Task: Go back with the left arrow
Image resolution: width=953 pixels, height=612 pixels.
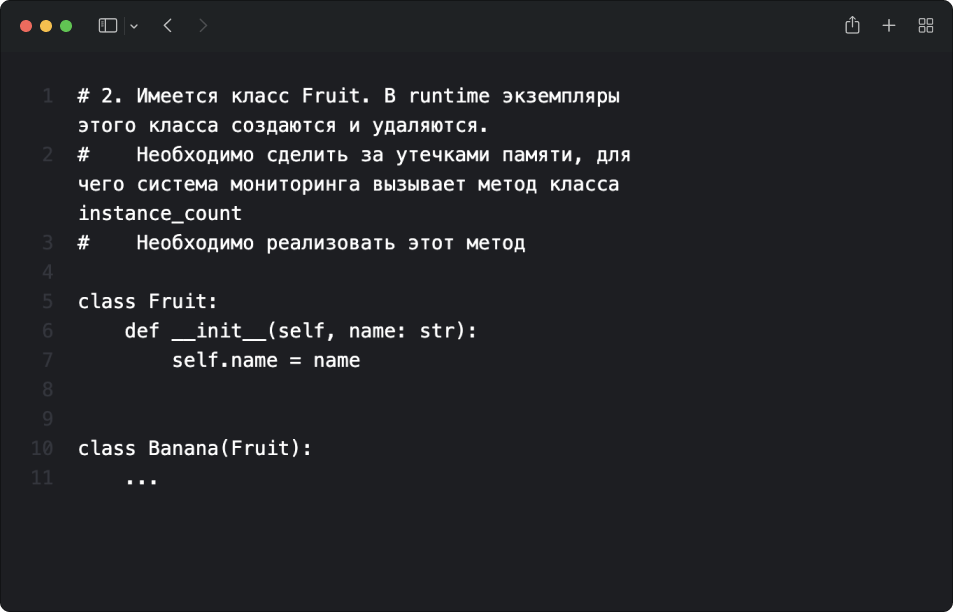Action: (x=168, y=26)
